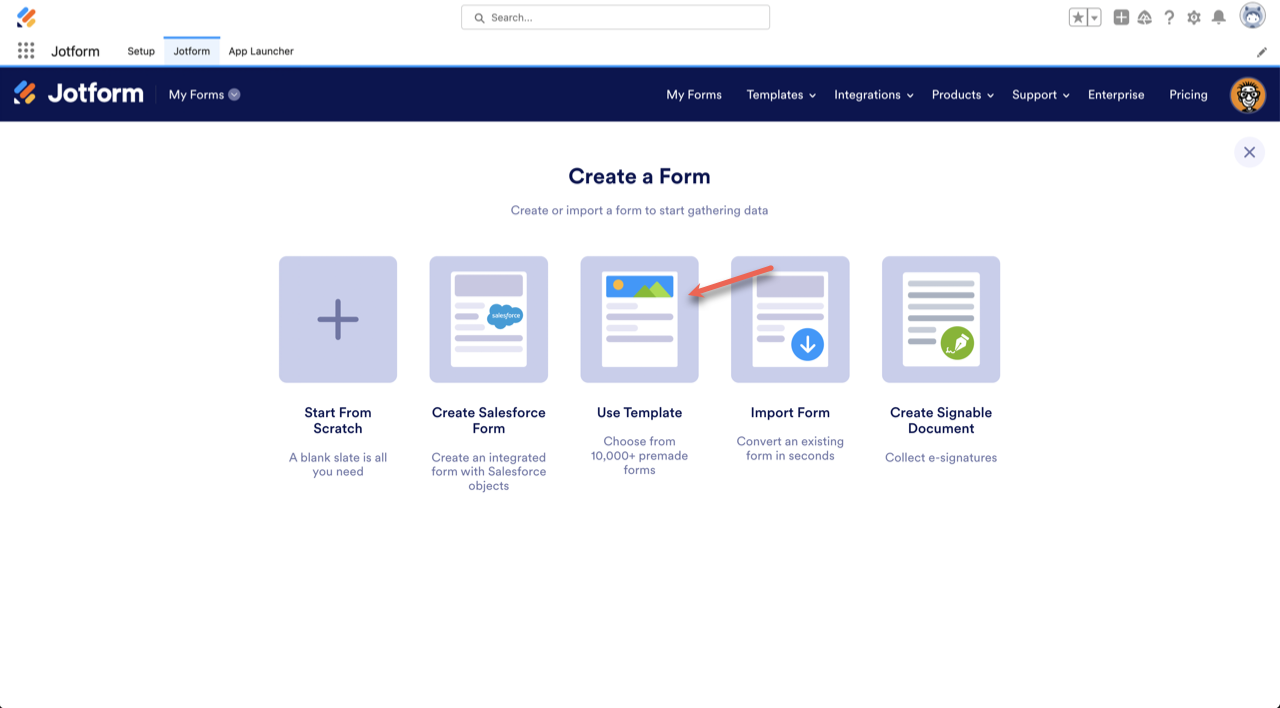Image resolution: width=1280 pixels, height=708 pixels.
Task: Open the Favorites star icon
Action: pos(1078,17)
